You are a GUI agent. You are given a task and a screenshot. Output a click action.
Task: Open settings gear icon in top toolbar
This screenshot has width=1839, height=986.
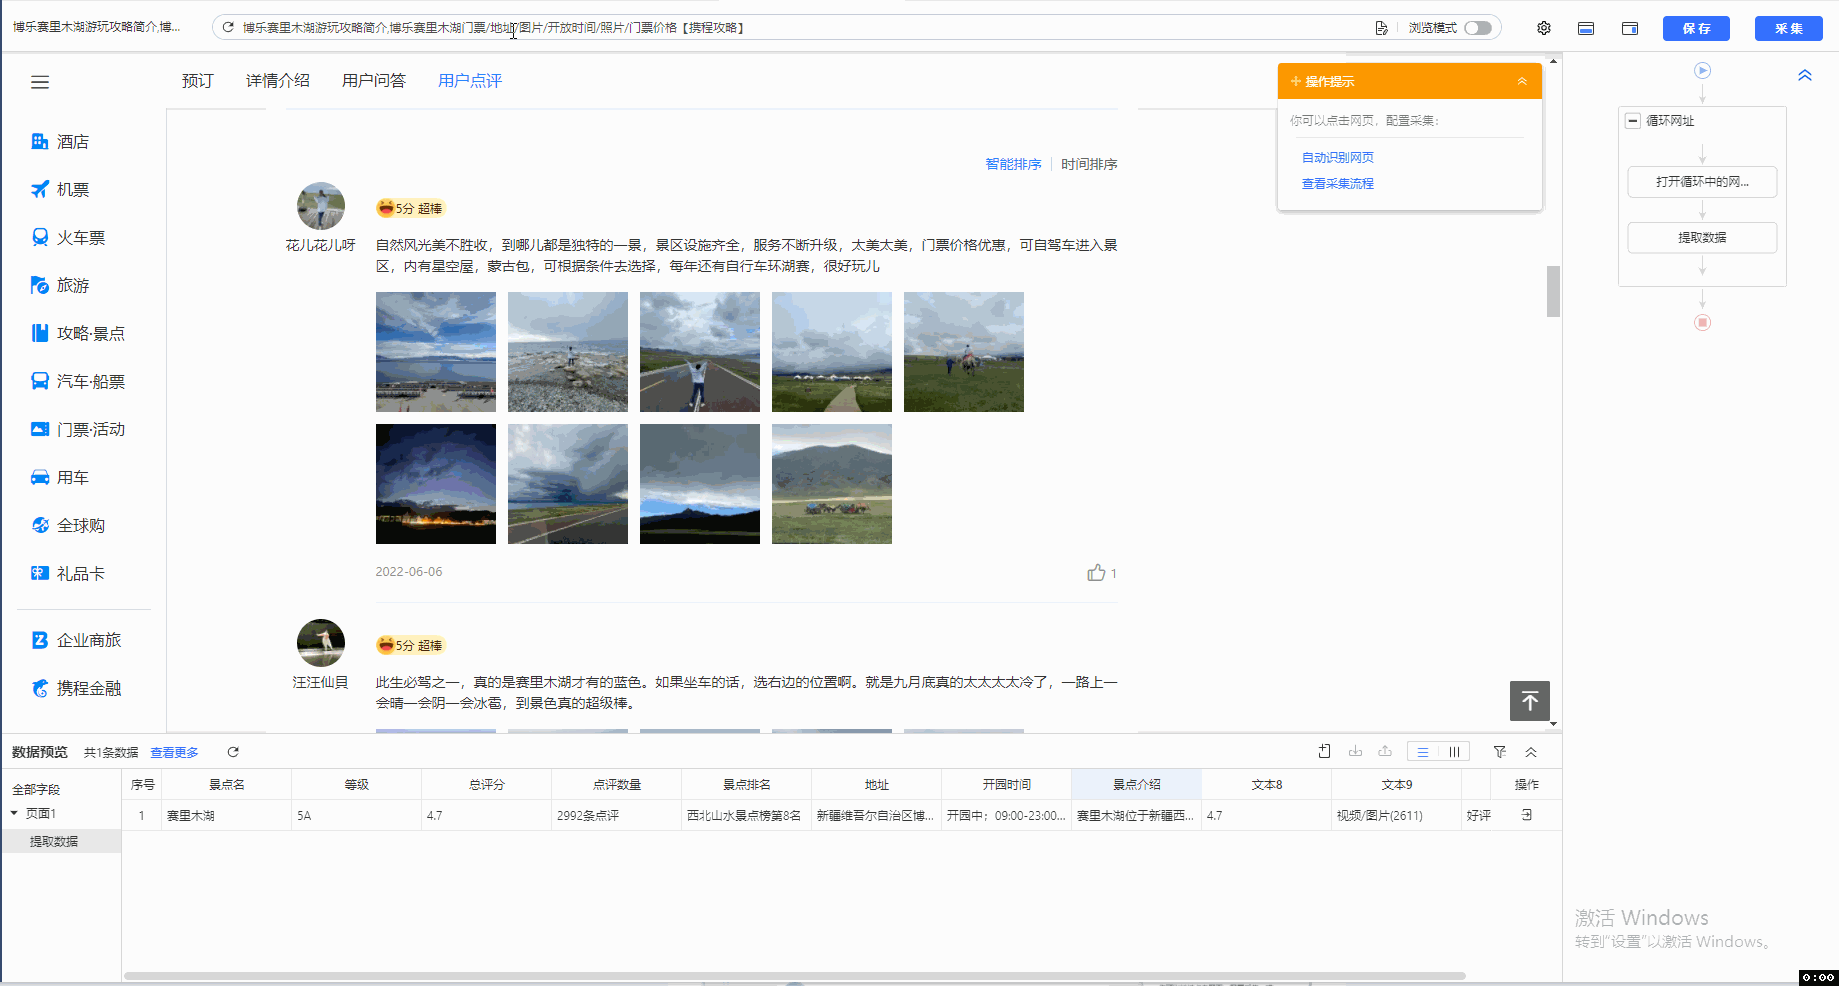(x=1544, y=28)
